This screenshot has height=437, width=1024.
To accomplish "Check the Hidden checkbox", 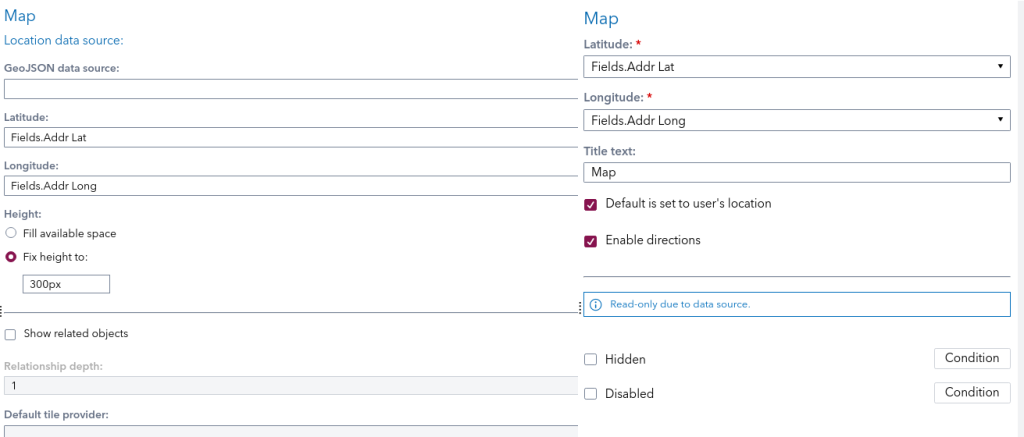I will coord(591,359).
